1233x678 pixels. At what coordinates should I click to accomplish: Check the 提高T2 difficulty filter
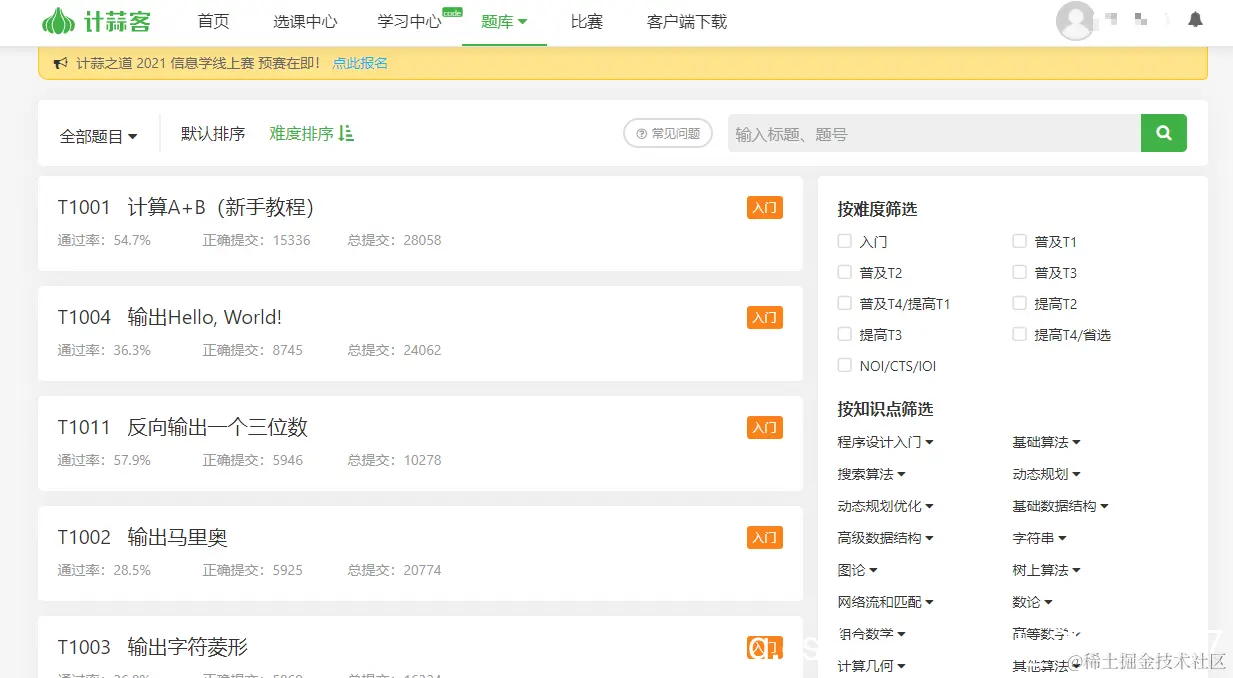[x=1018, y=303]
